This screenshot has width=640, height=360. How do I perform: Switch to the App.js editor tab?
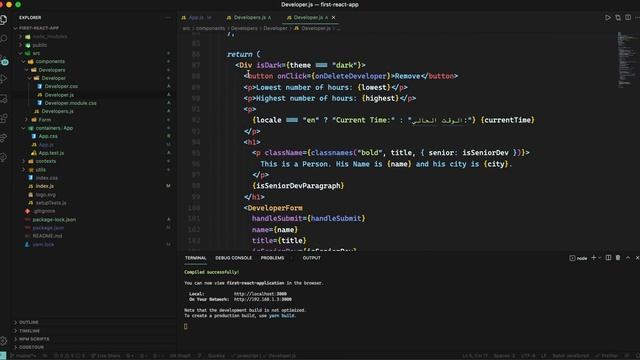click(x=196, y=18)
